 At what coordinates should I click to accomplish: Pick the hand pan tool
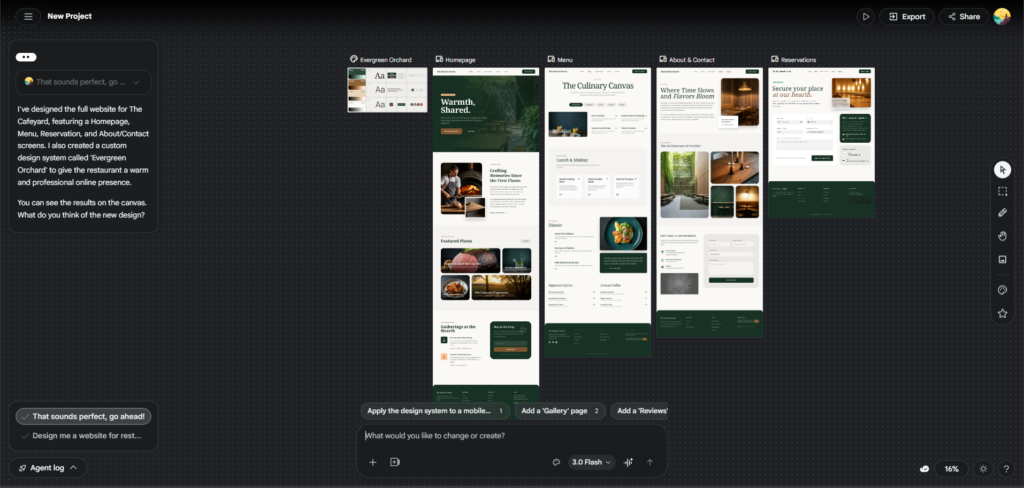click(x=1003, y=236)
